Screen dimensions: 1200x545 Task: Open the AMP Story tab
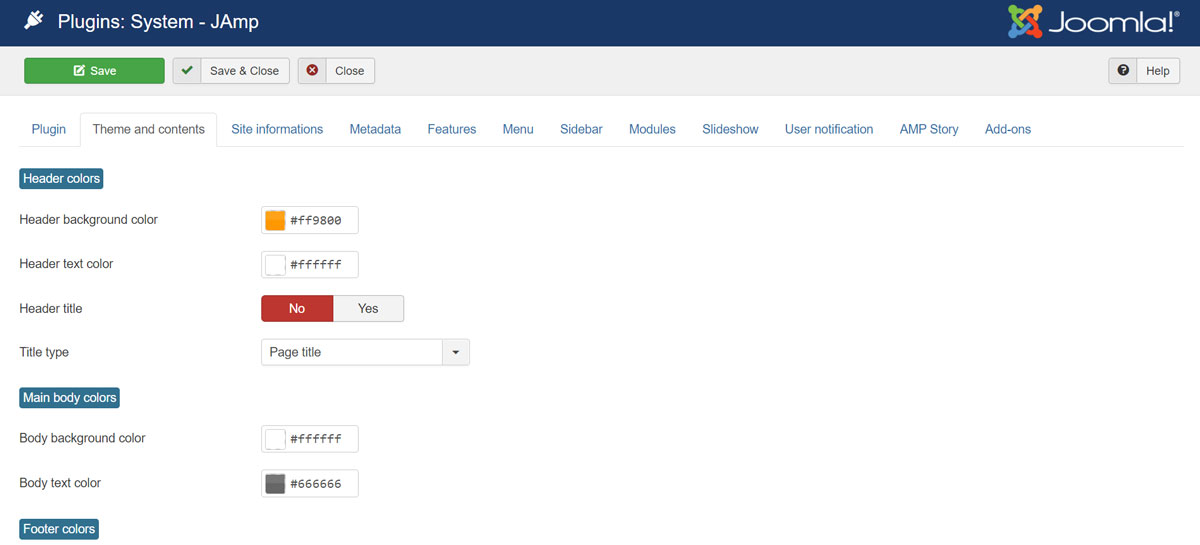(x=929, y=129)
